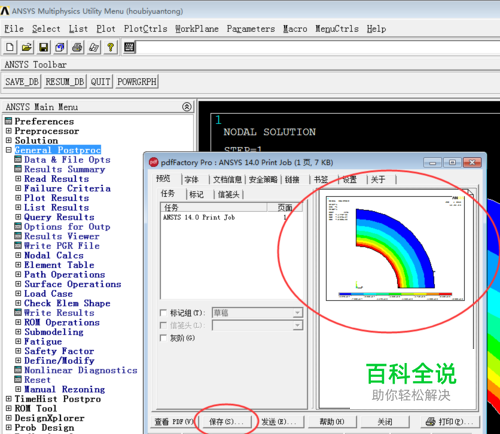Click the question mark Help icon
The width and height of the screenshot is (500, 434).
111,47
